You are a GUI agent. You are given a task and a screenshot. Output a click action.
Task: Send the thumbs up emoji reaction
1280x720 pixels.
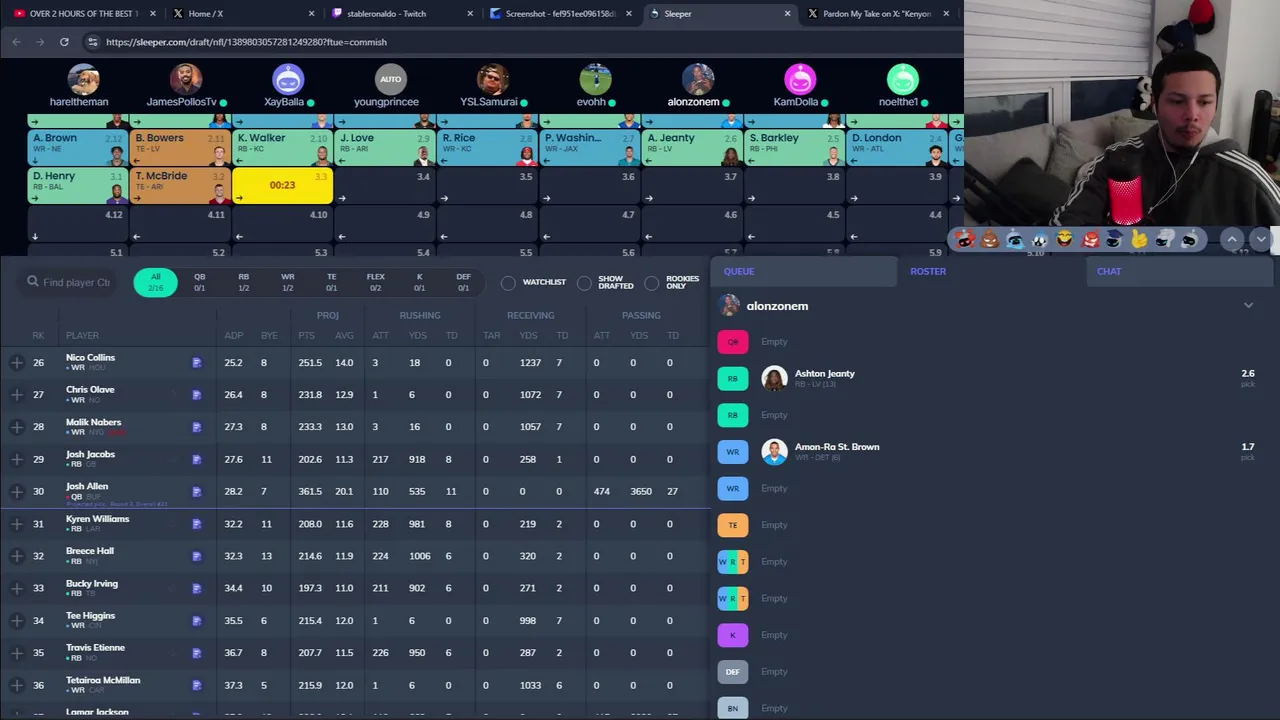tap(1140, 240)
